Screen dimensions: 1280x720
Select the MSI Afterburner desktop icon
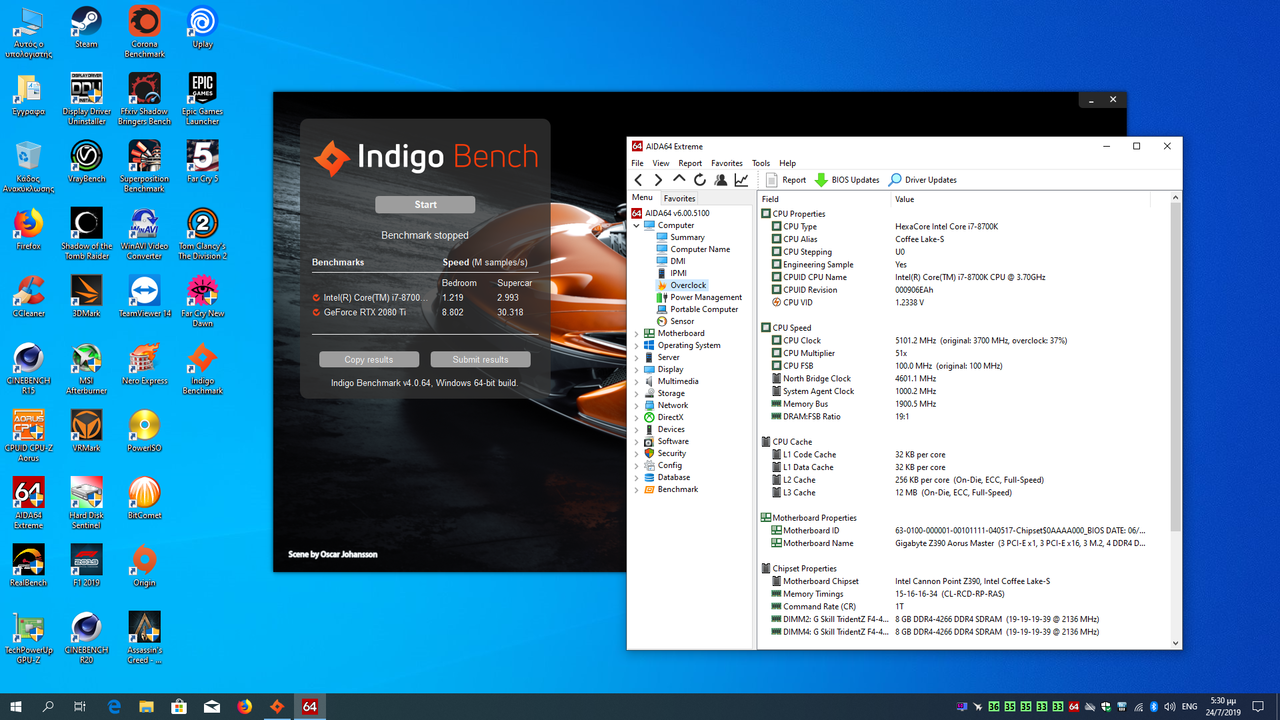(x=86, y=369)
